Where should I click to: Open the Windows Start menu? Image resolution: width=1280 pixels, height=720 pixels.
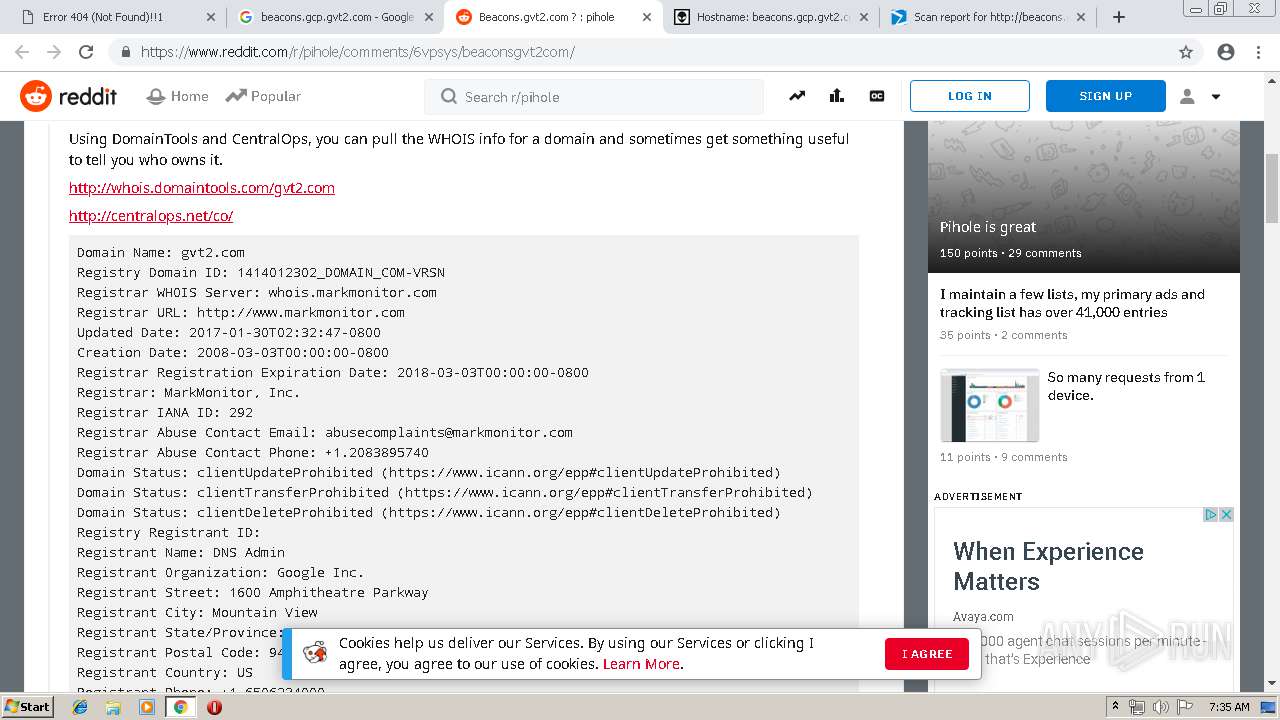click(28, 706)
